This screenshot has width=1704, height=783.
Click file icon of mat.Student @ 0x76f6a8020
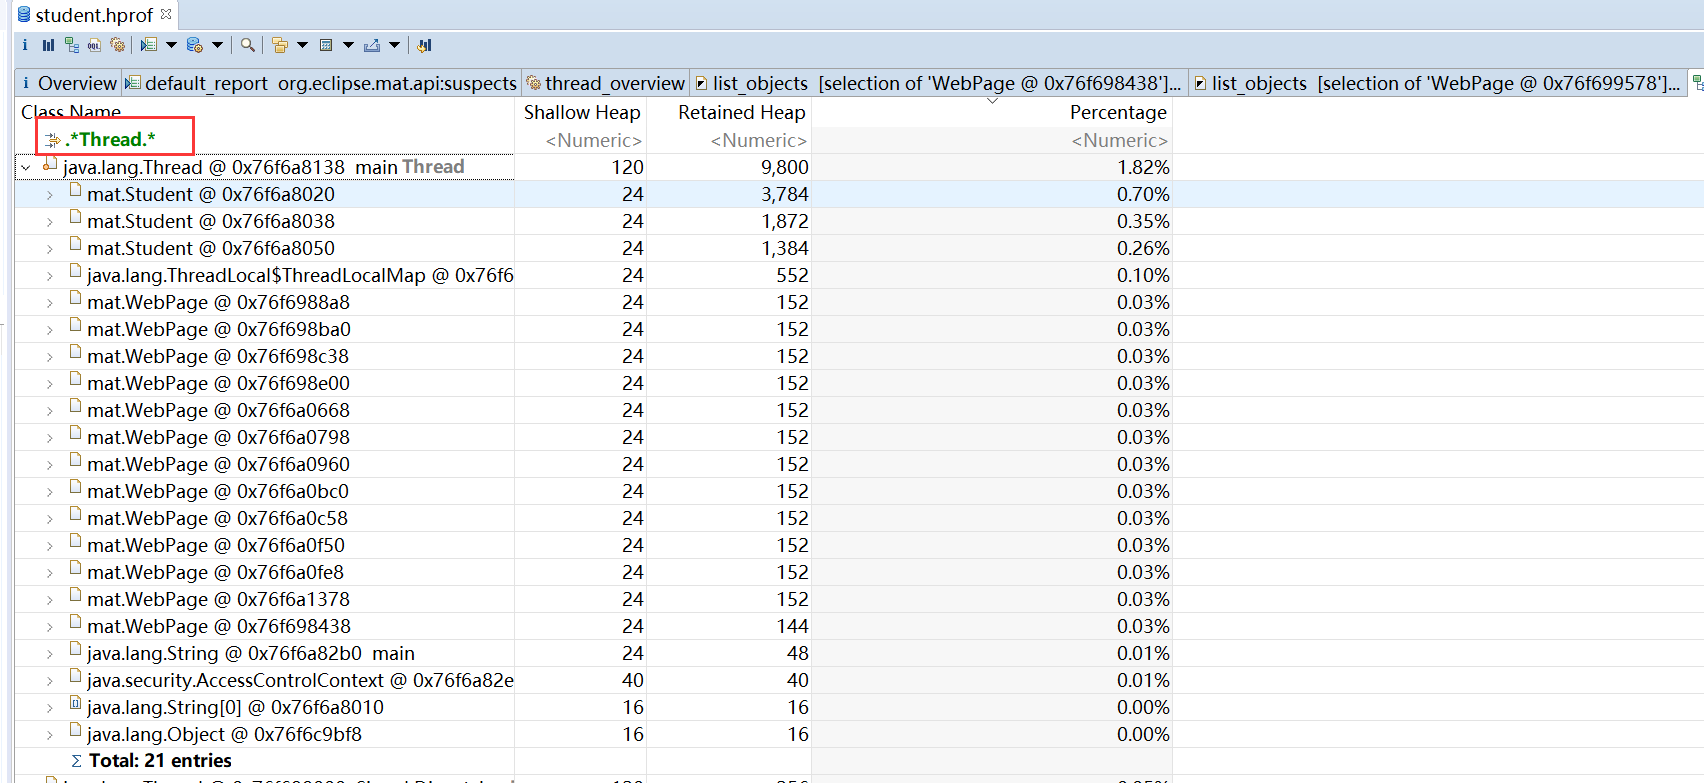tap(75, 191)
